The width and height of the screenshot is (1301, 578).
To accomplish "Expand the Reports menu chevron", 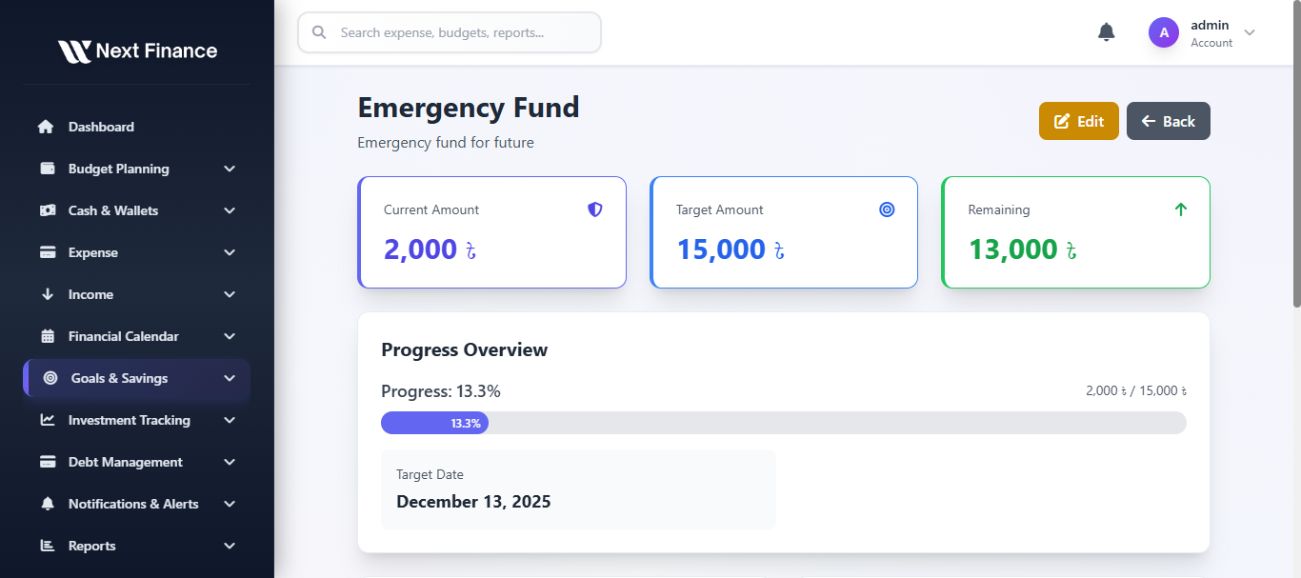I will pyautogui.click(x=229, y=546).
